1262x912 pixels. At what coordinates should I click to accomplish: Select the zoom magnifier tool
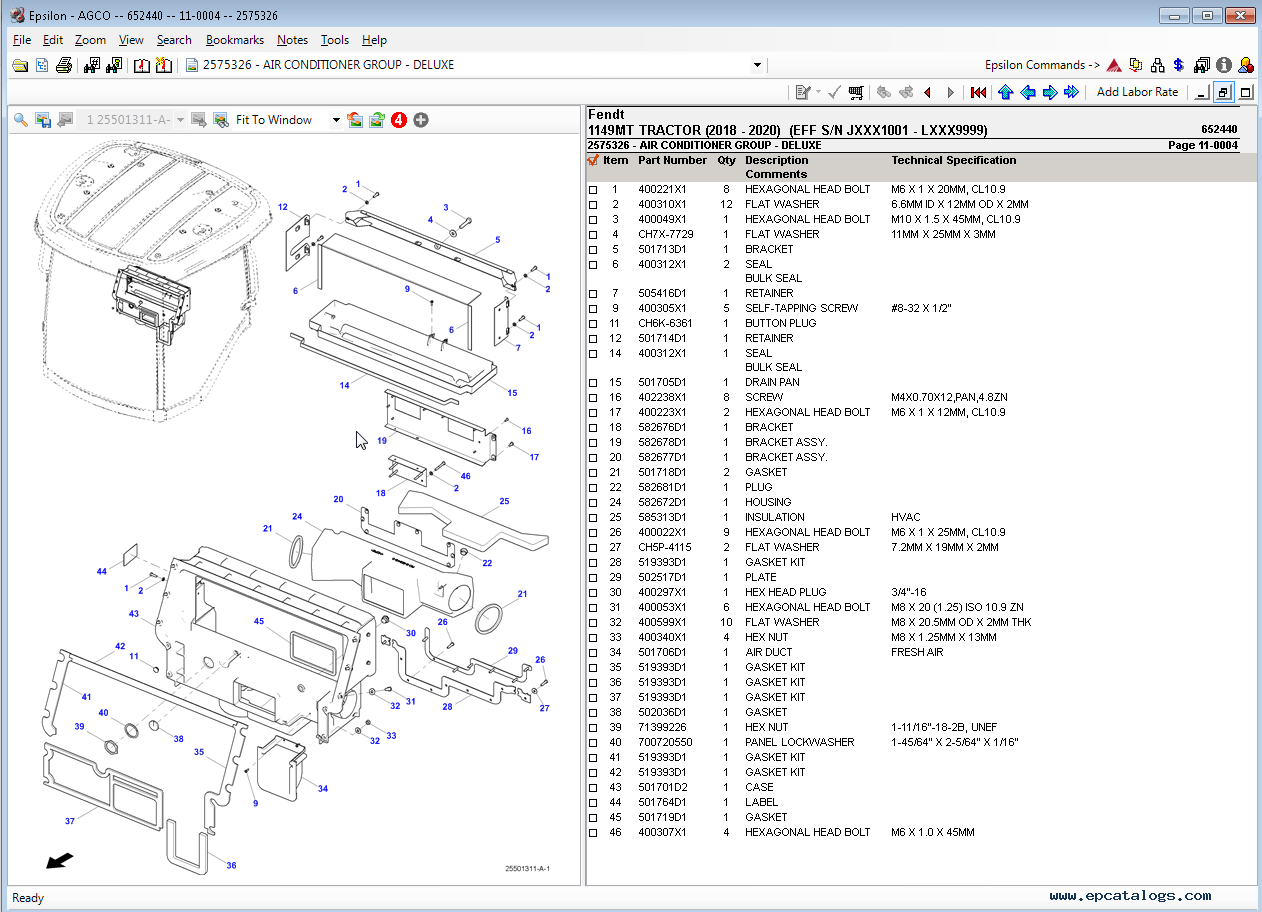coord(20,119)
